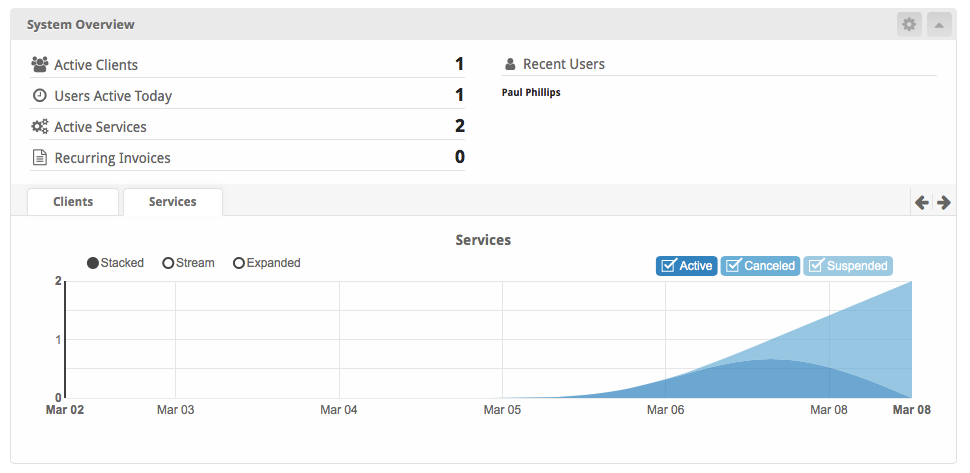The height and width of the screenshot is (473, 970).
Task: Select the Expanded chart style
Action: click(239, 263)
